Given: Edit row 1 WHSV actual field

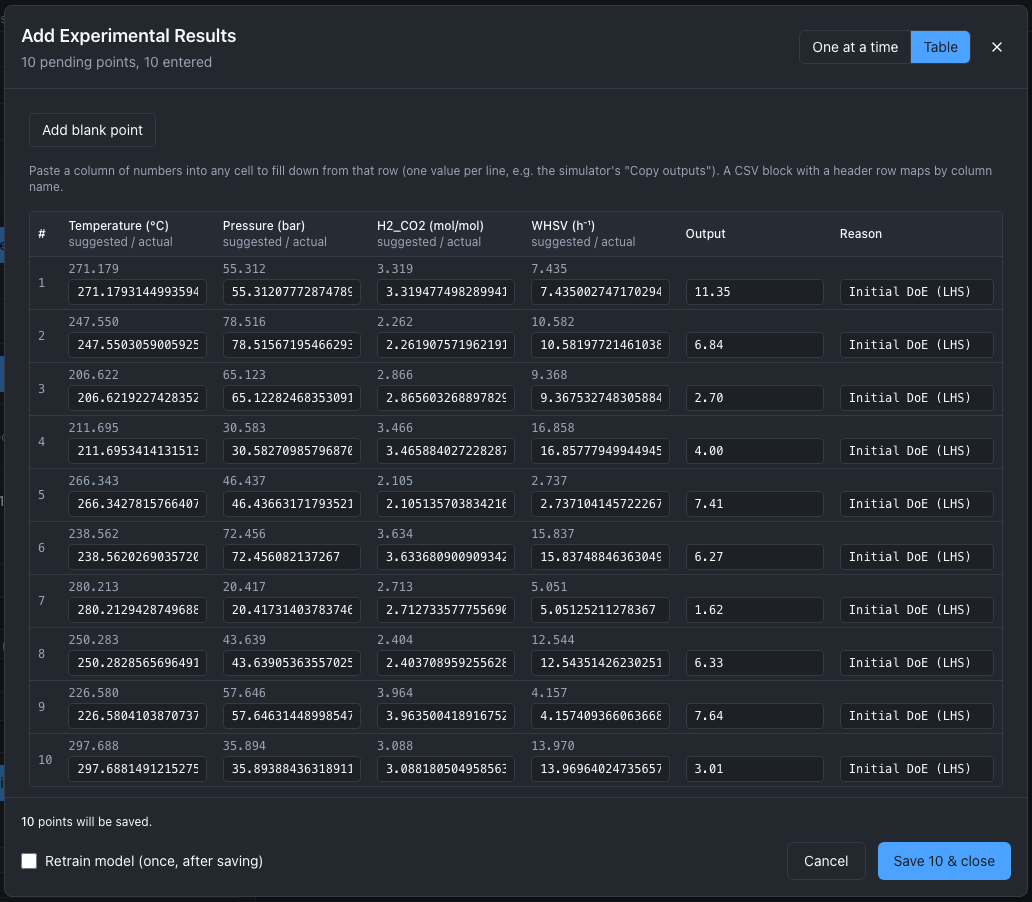Looking at the screenshot, I should pyautogui.click(x=600, y=292).
